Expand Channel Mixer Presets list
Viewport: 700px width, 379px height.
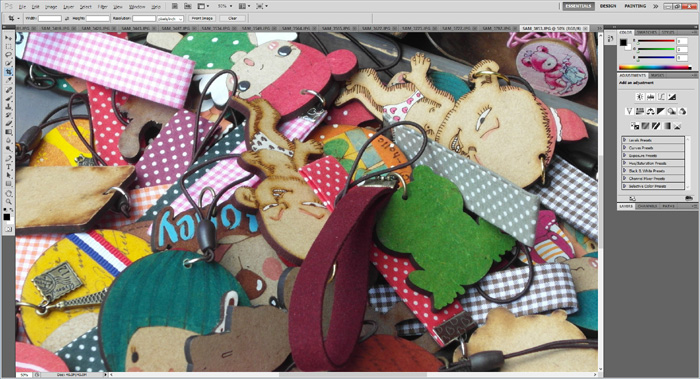625,178
